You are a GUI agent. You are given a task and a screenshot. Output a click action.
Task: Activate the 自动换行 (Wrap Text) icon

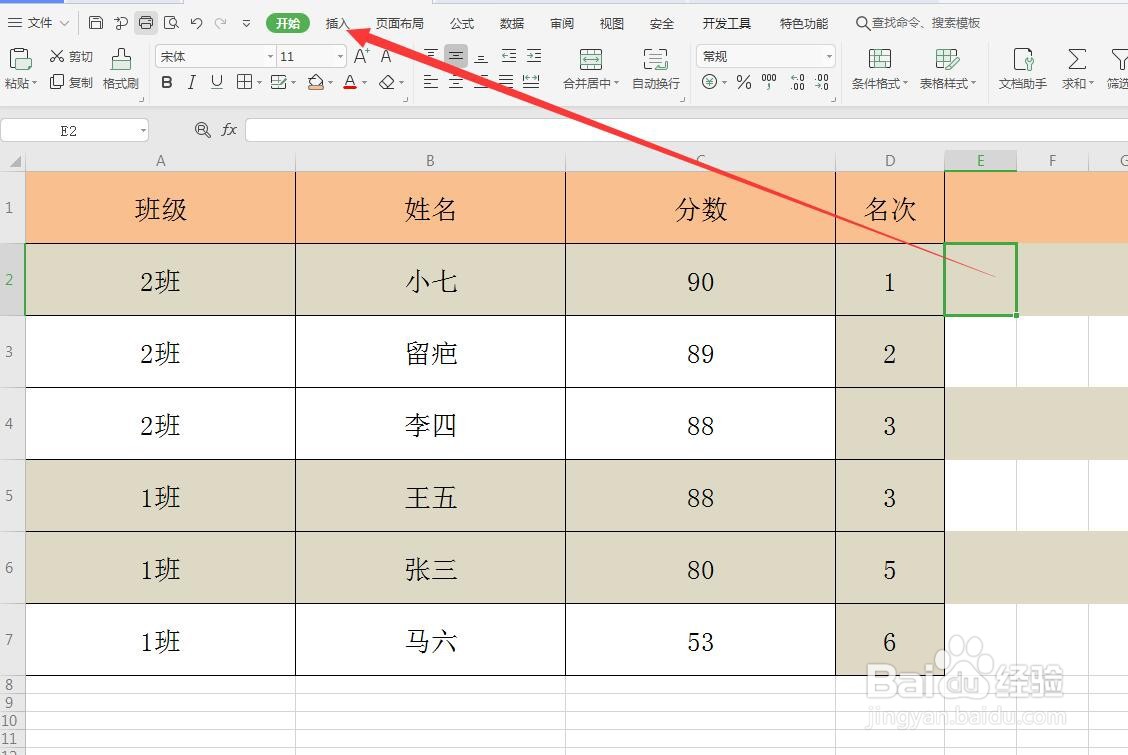655,69
